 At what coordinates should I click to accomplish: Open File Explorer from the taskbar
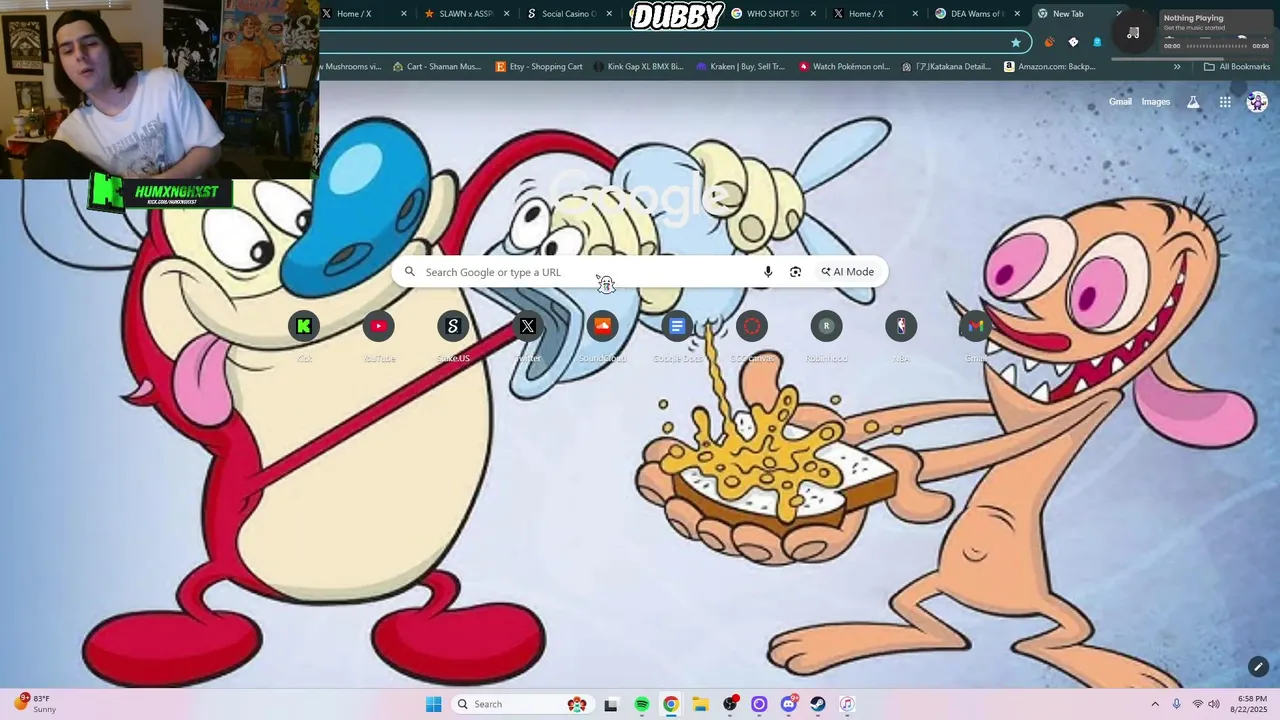coord(700,704)
